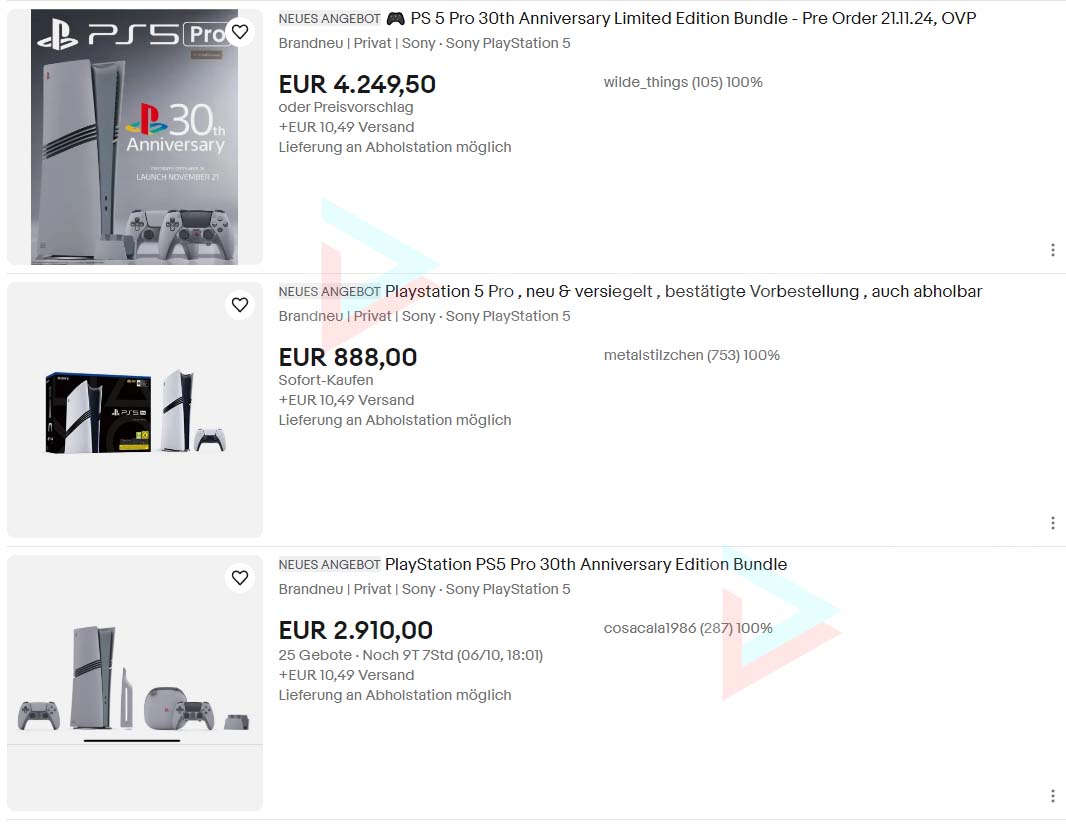1066x824 pixels.
Task: Toggle watchlist heart on EUR 888,00 listing
Action: tap(240, 305)
